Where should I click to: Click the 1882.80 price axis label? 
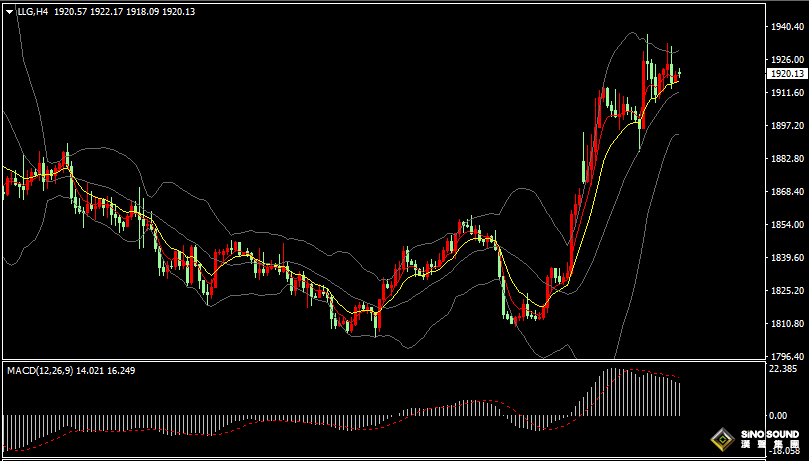[x=786, y=159]
